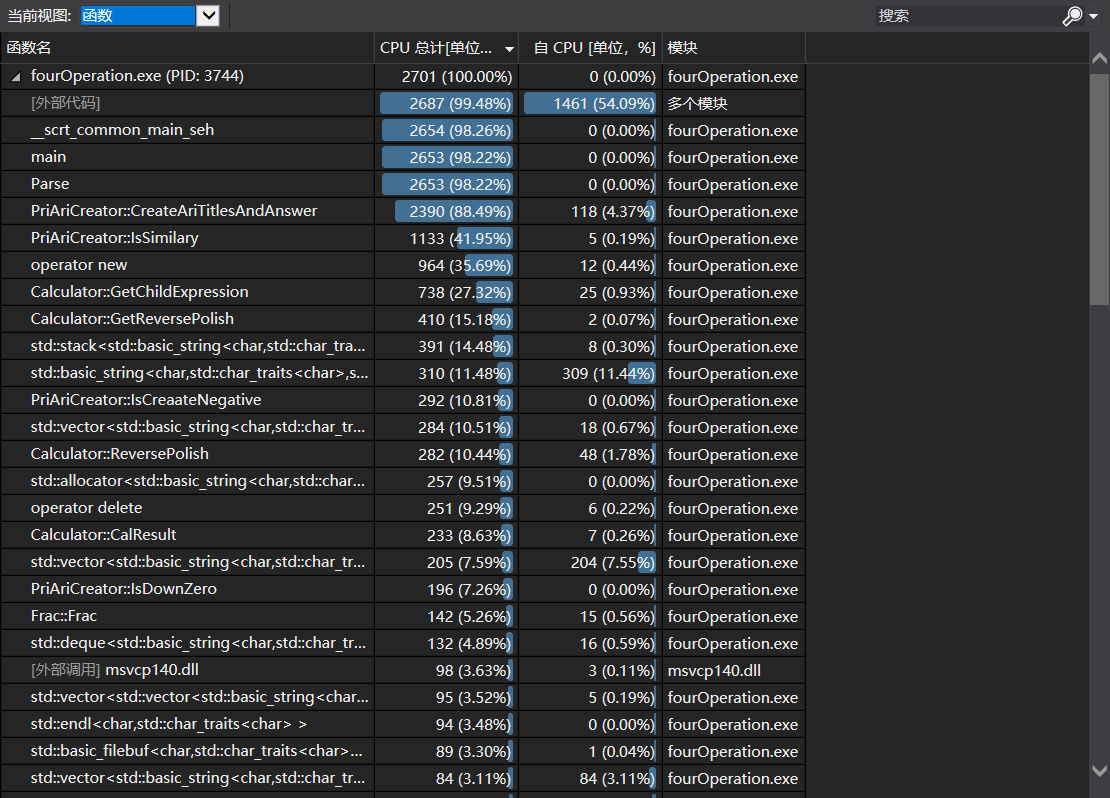Sort by the 模块 column header
This screenshot has width=1110, height=798.
click(x=733, y=47)
